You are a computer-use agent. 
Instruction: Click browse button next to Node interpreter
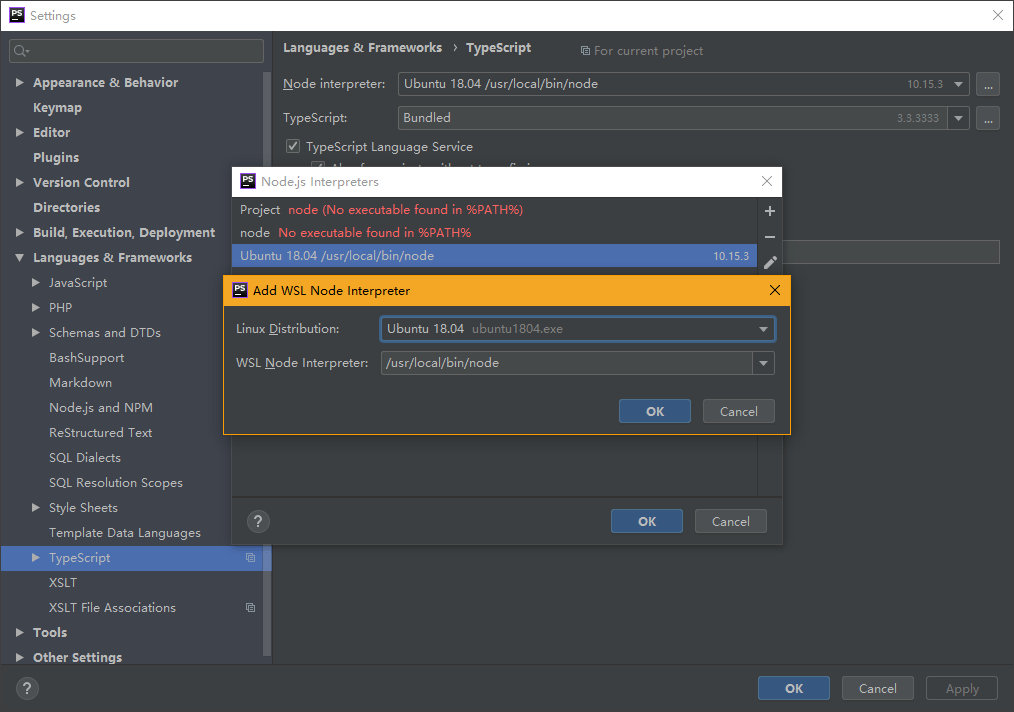point(987,84)
